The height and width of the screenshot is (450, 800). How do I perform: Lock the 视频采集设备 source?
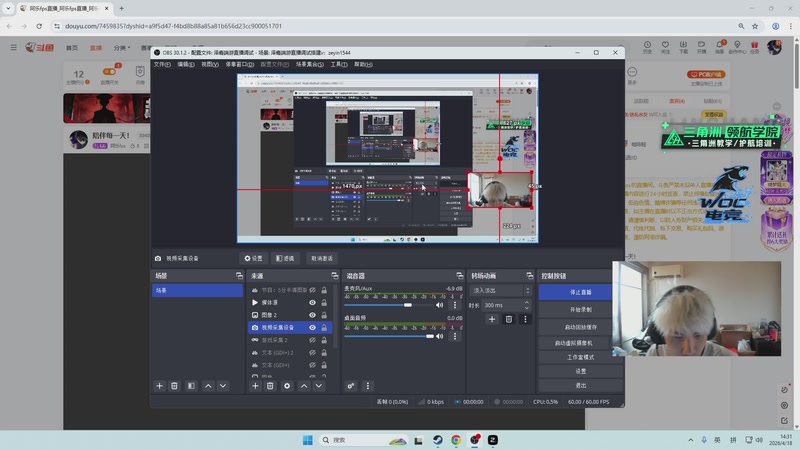pyautogui.click(x=324, y=328)
